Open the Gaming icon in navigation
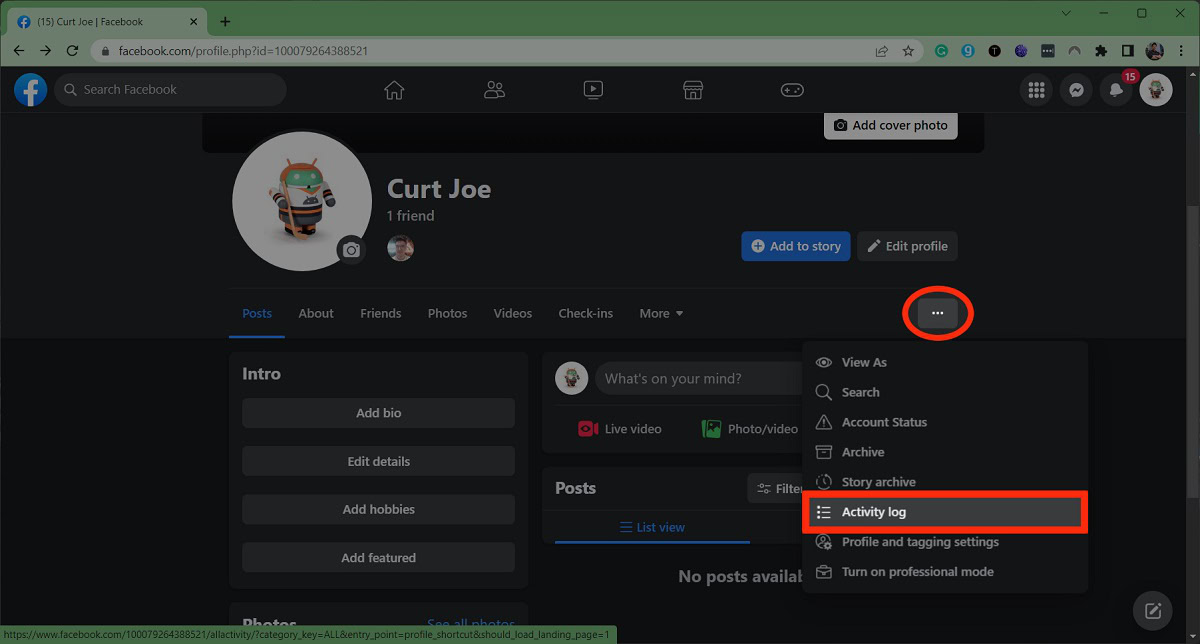This screenshot has width=1200, height=644. (x=792, y=90)
